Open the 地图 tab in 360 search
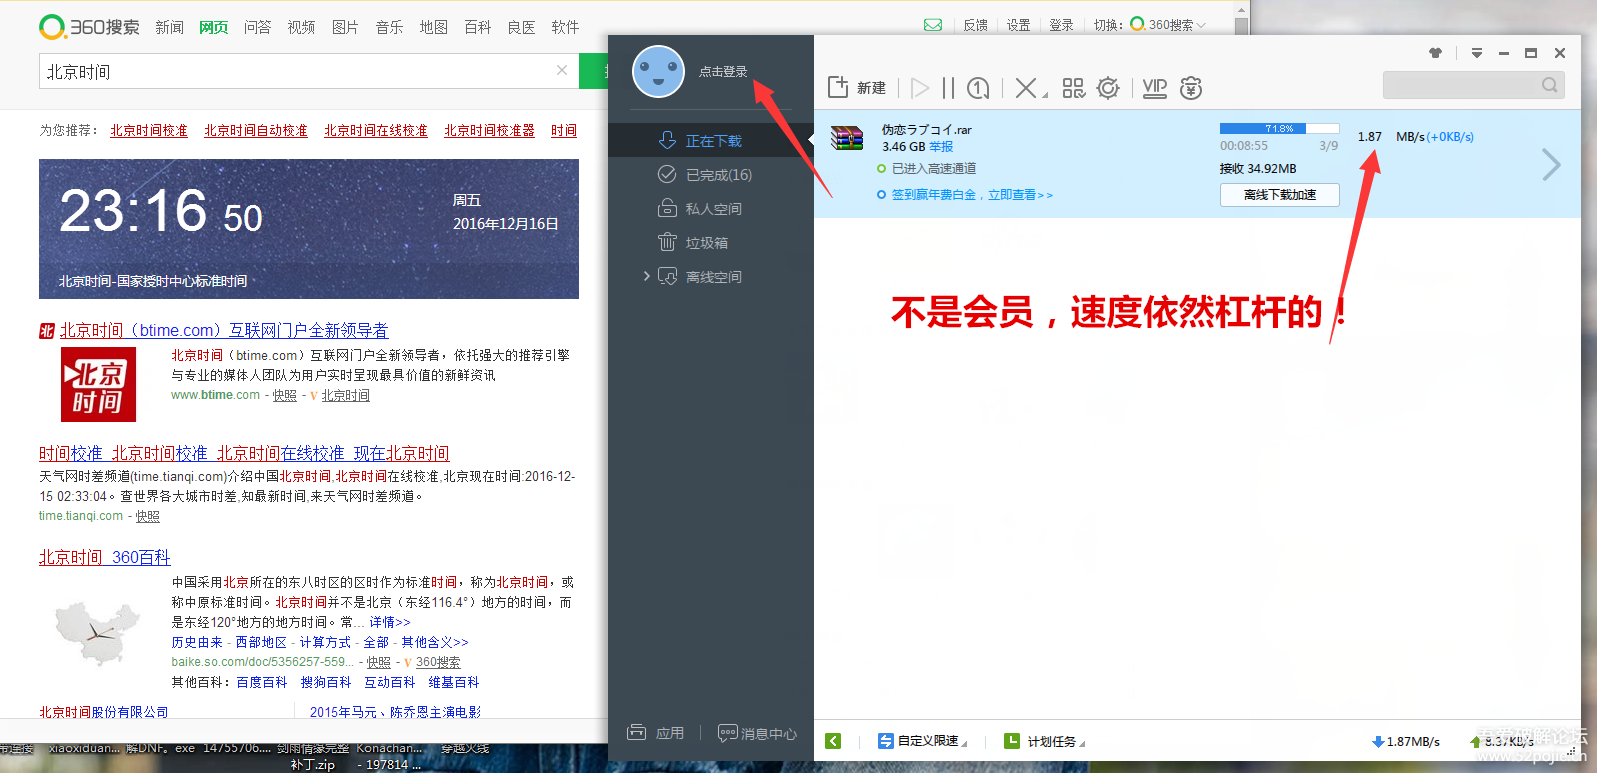1597x773 pixels. coord(433,27)
